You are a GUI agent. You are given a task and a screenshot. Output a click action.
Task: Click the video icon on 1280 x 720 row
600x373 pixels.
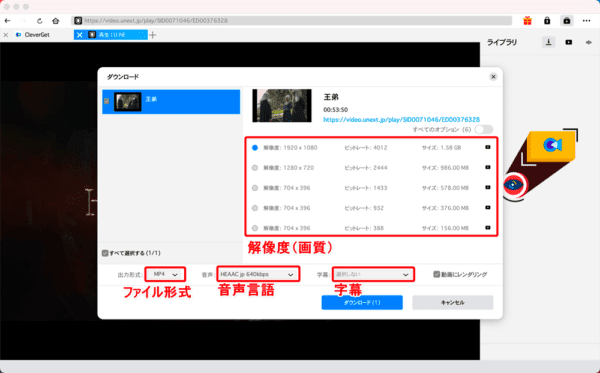point(488,167)
